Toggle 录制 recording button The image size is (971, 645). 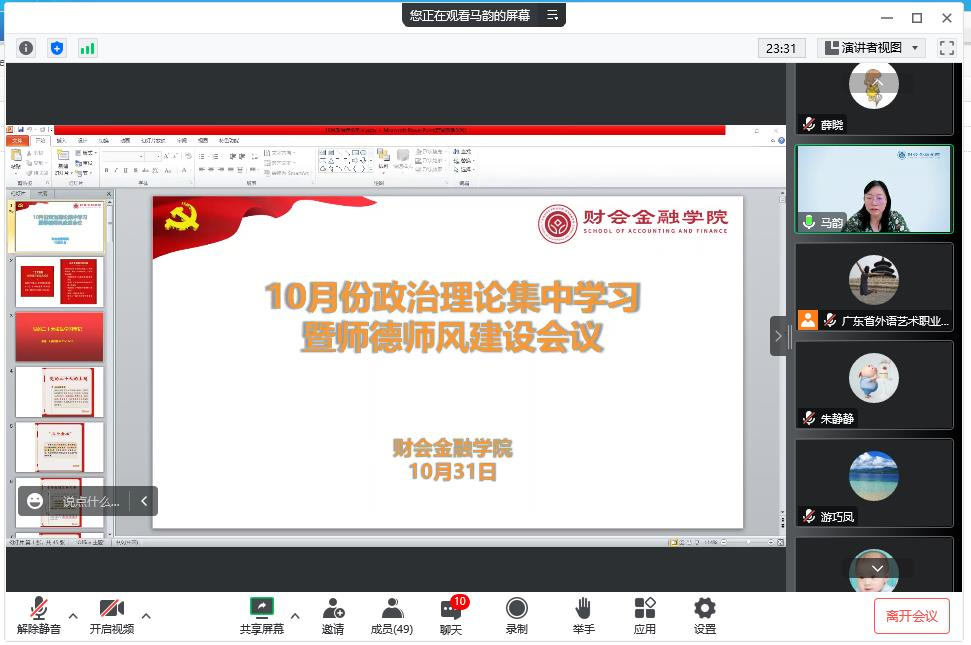click(x=516, y=615)
